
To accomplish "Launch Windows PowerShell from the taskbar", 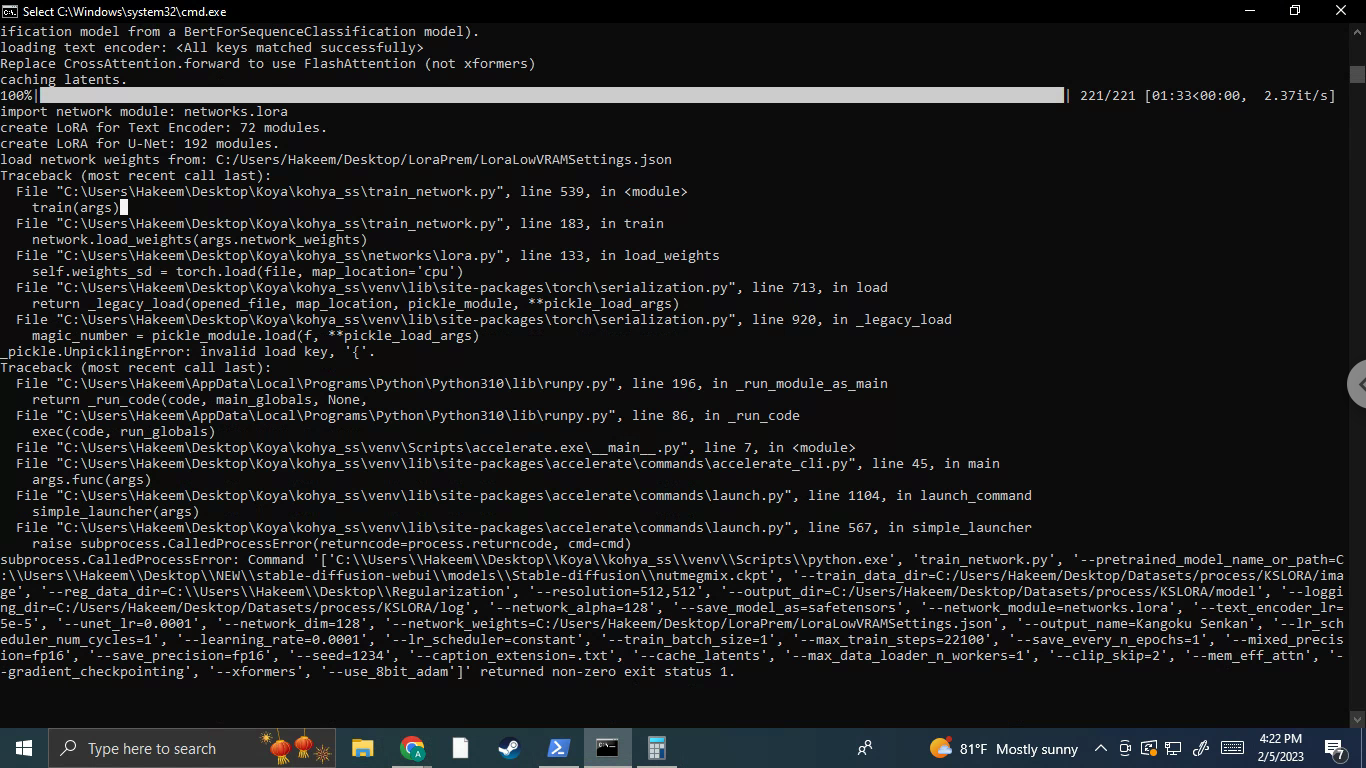I will click(559, 748).
